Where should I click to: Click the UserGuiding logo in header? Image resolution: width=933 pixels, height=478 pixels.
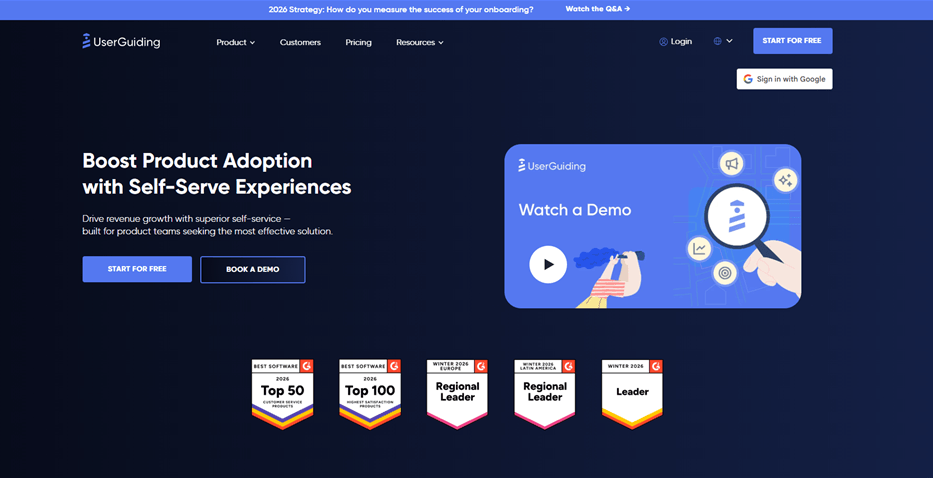point(121,41)
